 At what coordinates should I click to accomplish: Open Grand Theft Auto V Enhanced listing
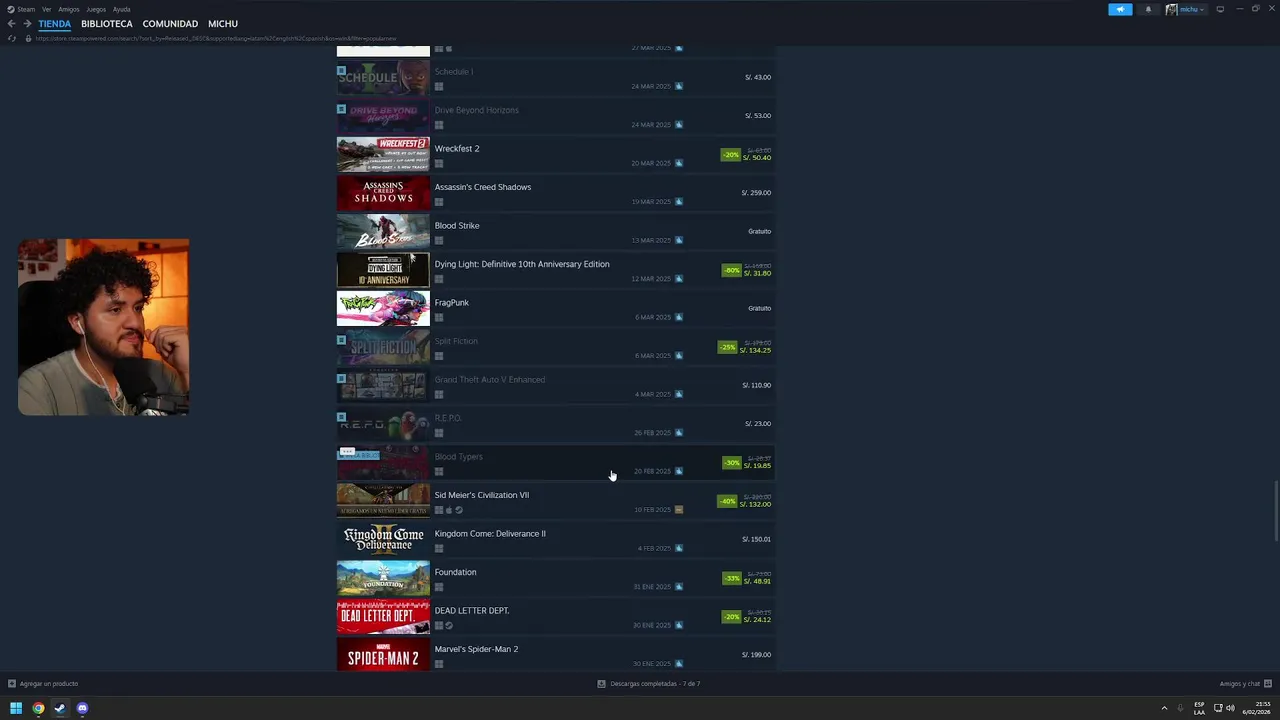[556, 386]
